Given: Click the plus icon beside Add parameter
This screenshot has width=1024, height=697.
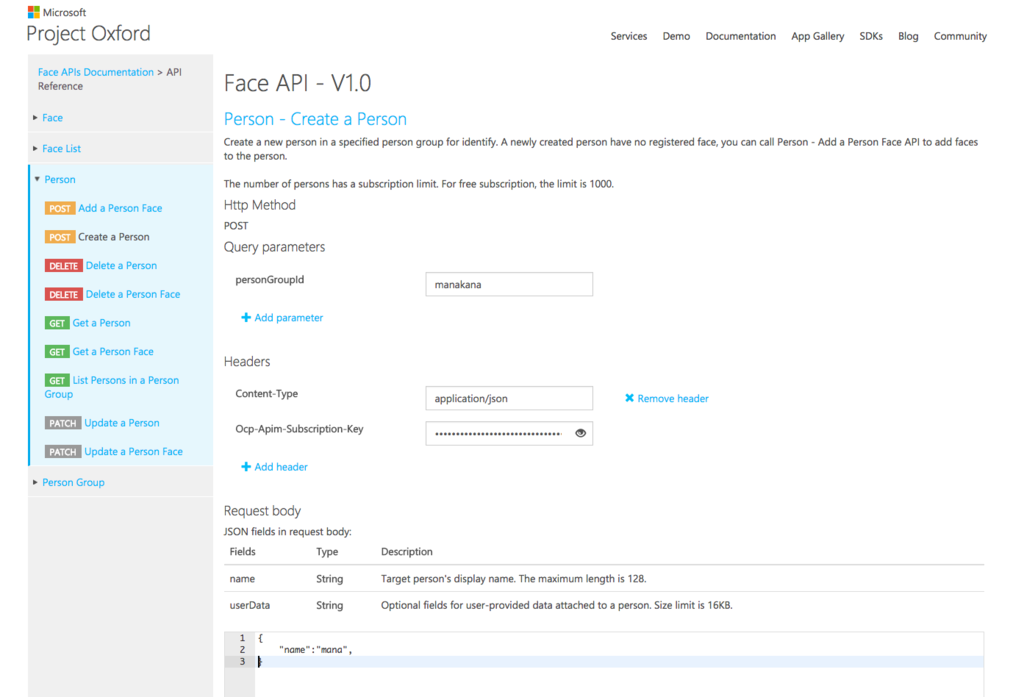Looking at the screenshot, I should 246,317.
